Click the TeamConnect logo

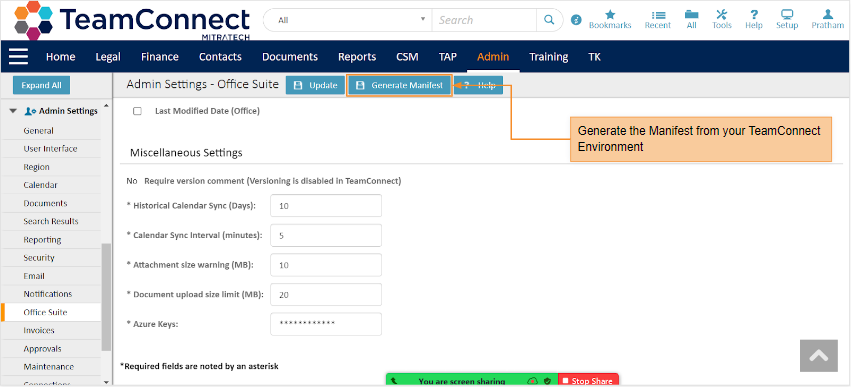tap(132, 21)
